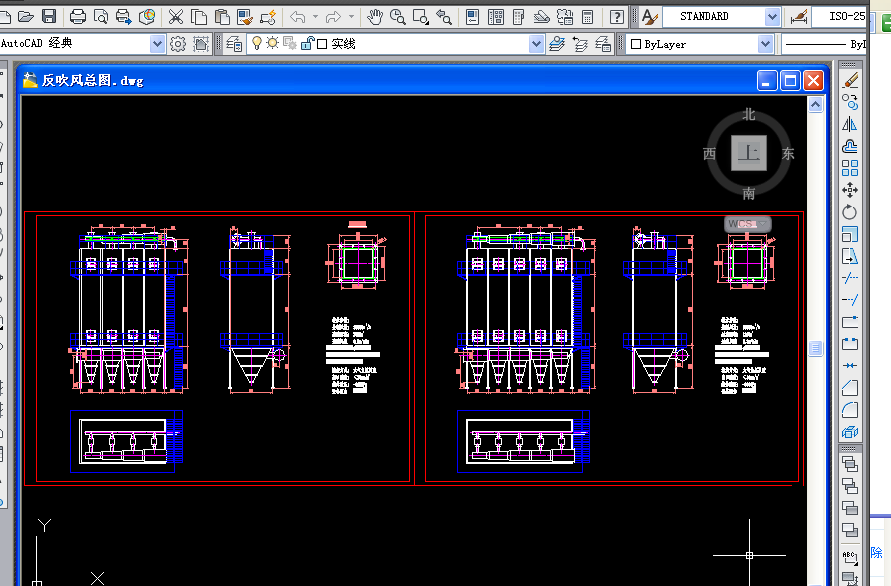The width and height of the screenshot is (891, 586).
Task: Click the Help question mark button
Action: (x=617, y=16)
